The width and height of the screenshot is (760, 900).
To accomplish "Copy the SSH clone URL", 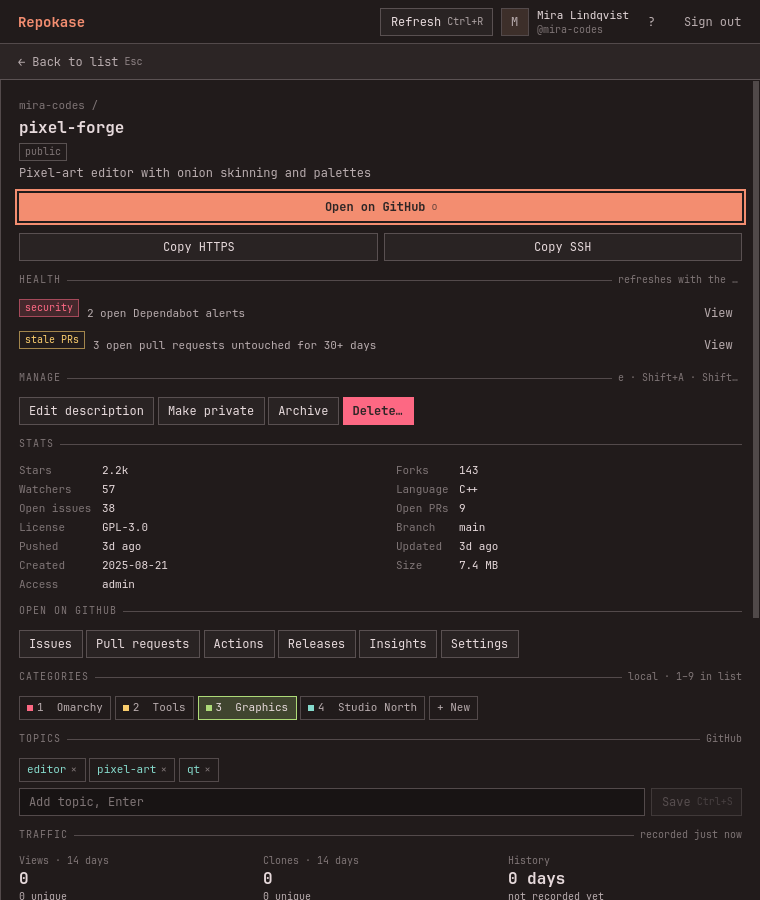I will [x=563, y=247].
